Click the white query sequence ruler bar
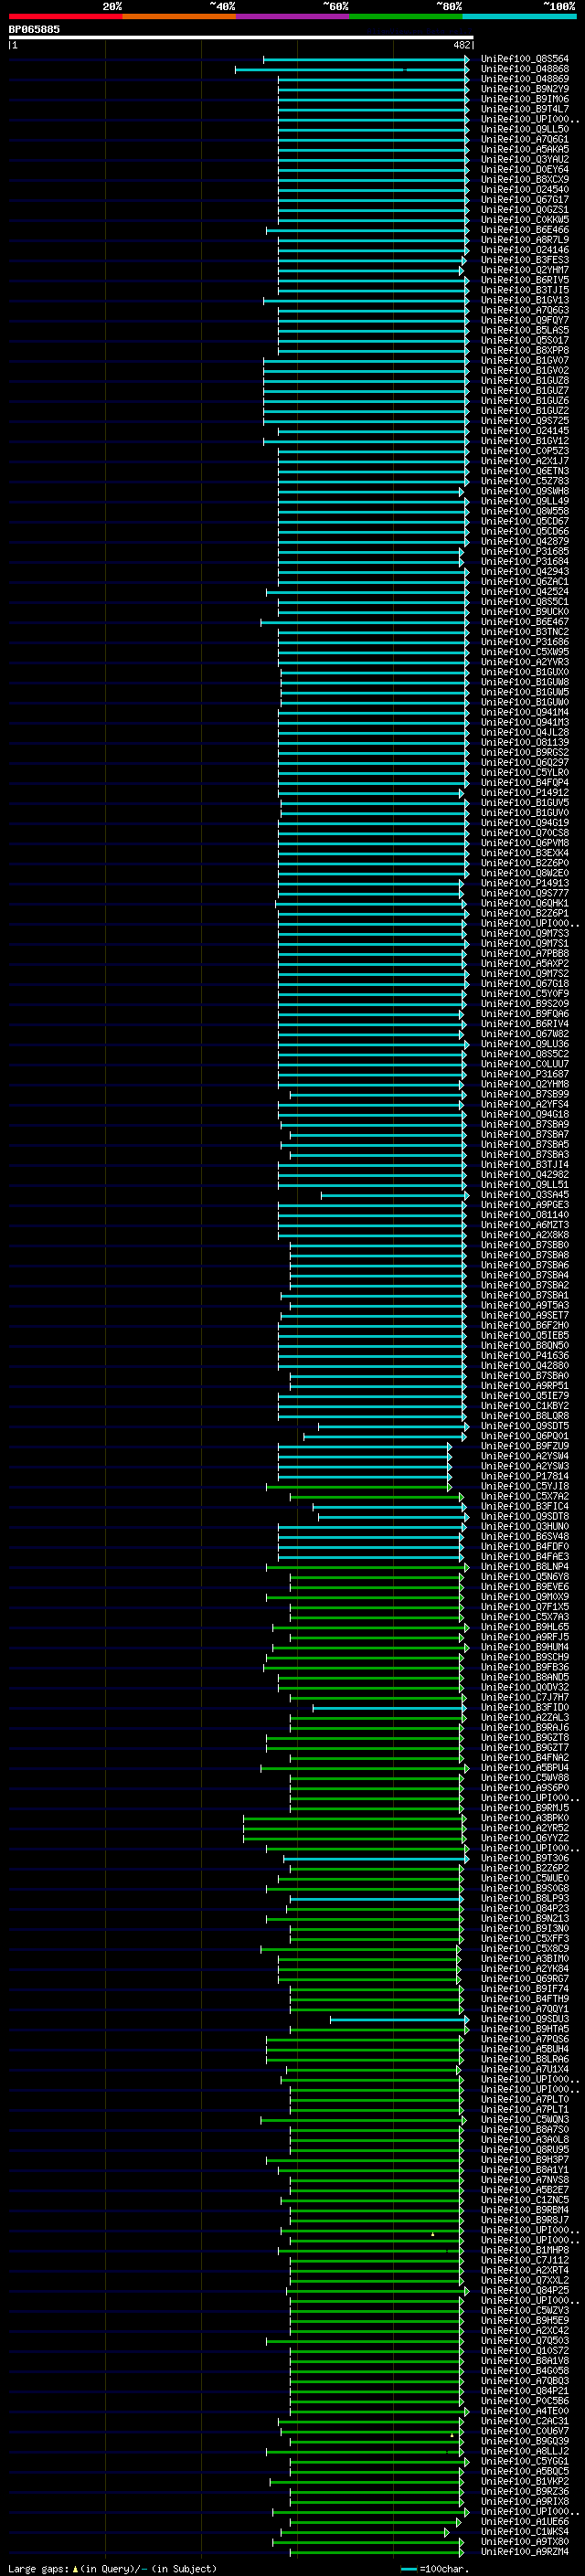 pos(241,38)
